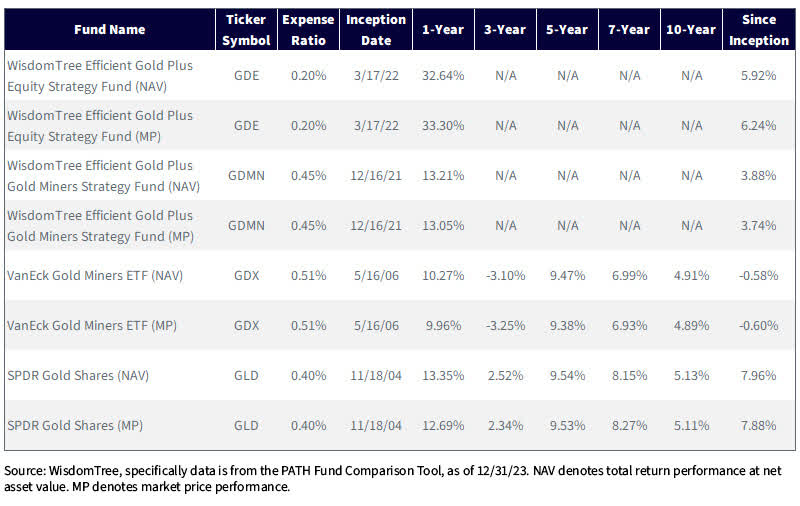Select the Ticker Symbol column header
Image resolution: width=800 pixels, height=506 pixels.
(x=245, y=30)
